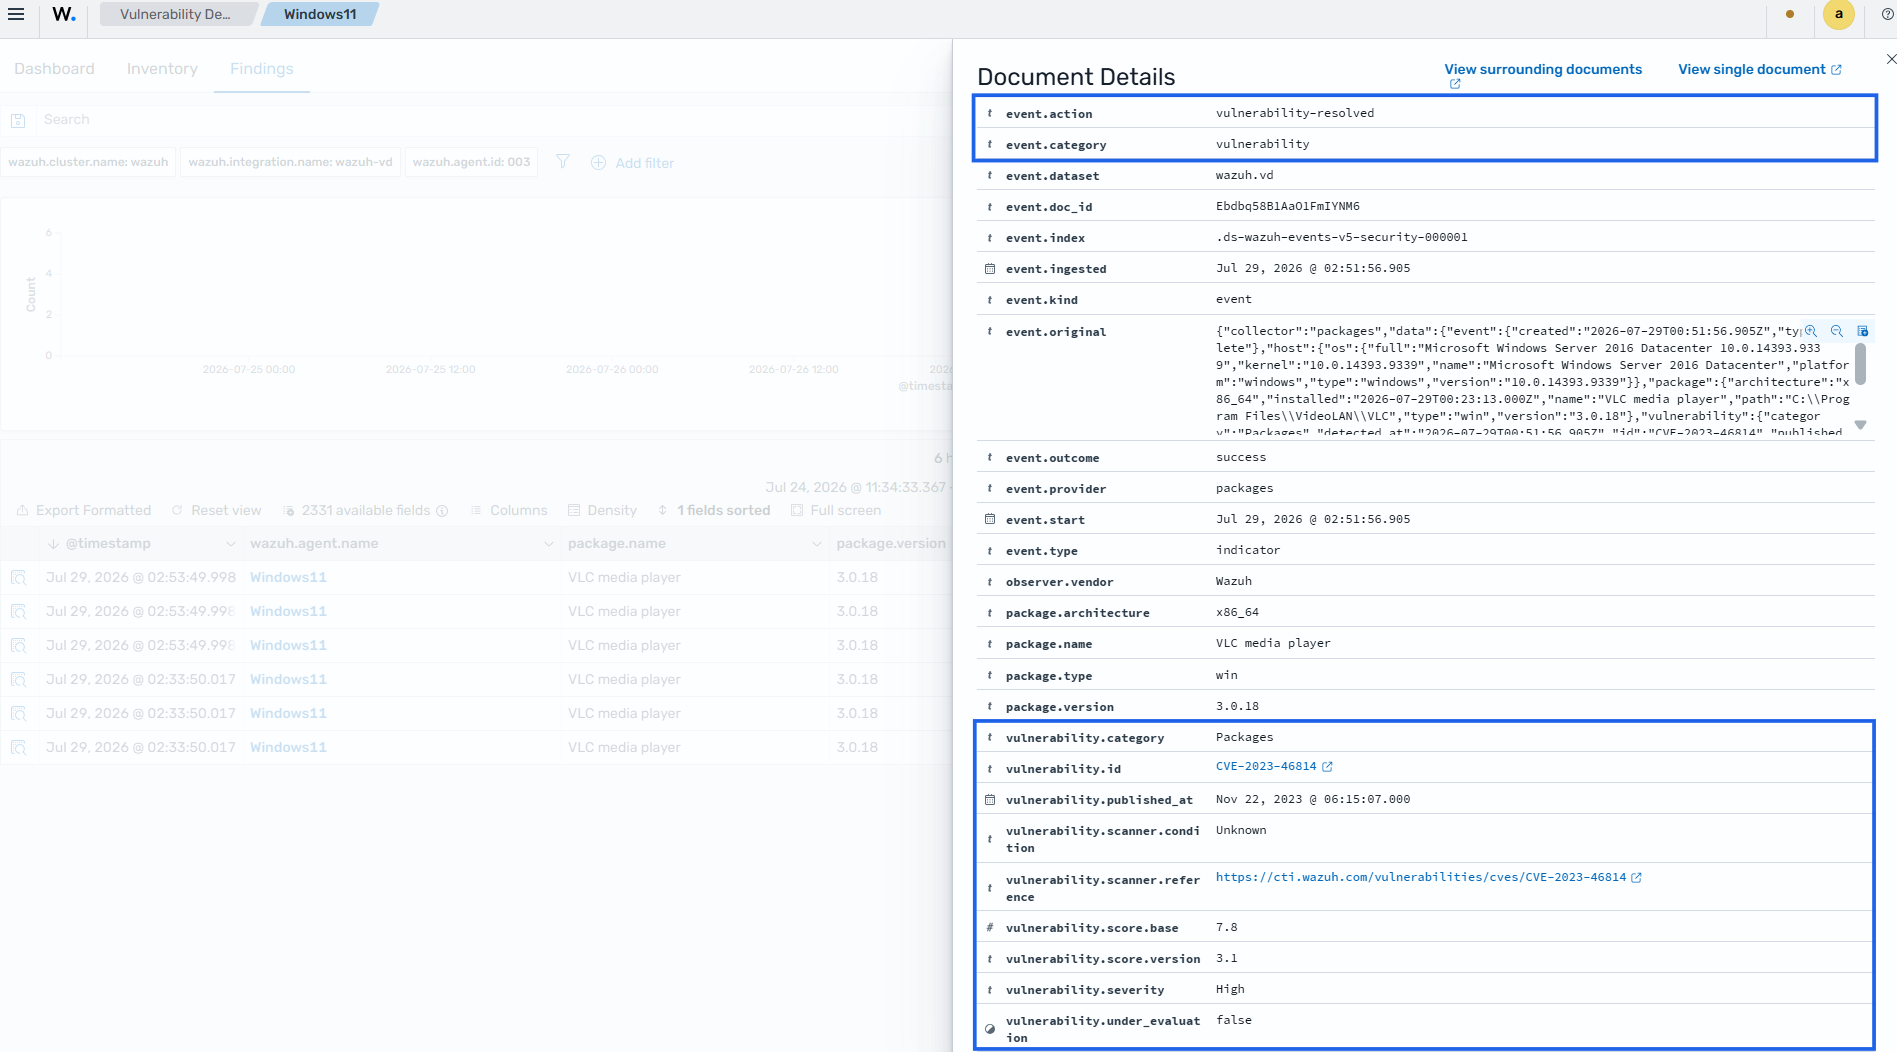Viewport: 1897px width, 1052px height.
Task: Click filter-for-value magnifier on event.original
Action: click(x=1811, y=331)
